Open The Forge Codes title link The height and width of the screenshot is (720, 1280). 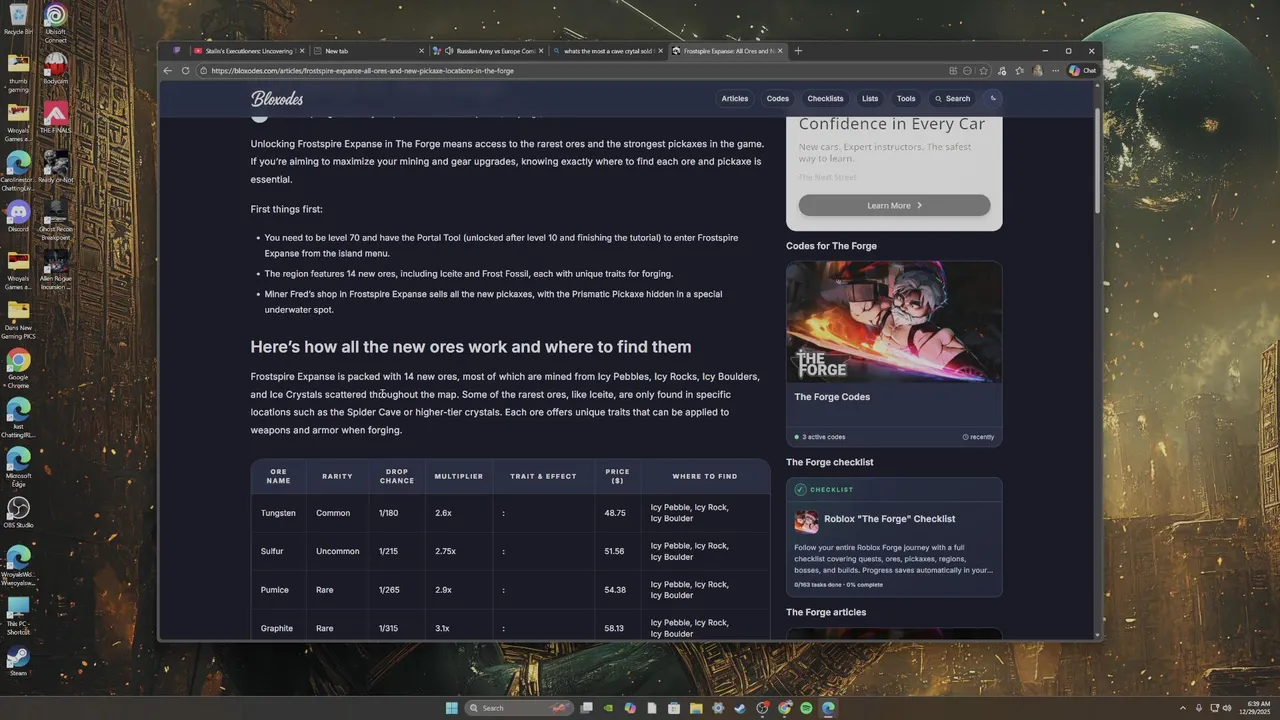(832, 397)
